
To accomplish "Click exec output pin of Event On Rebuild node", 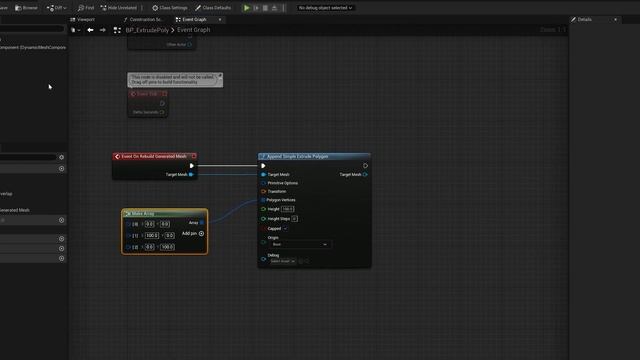I will coord(191,166).
